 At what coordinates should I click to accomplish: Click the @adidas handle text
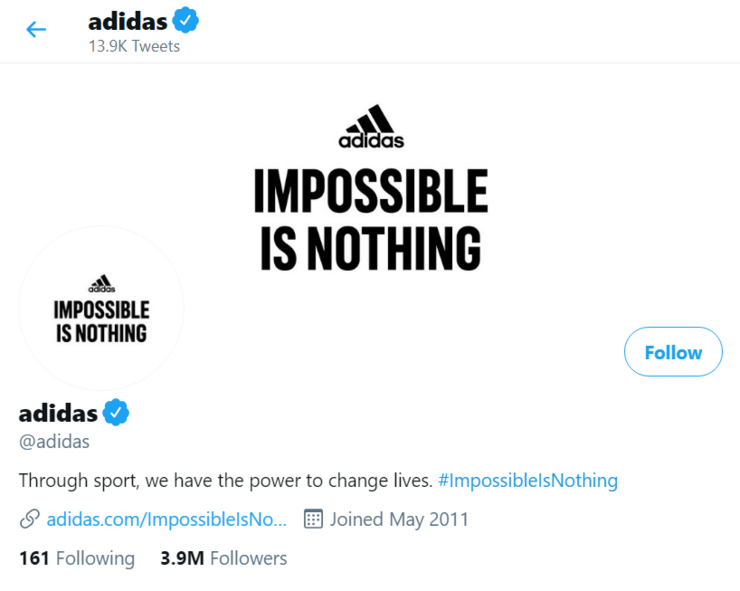click(x=55, y=441)
